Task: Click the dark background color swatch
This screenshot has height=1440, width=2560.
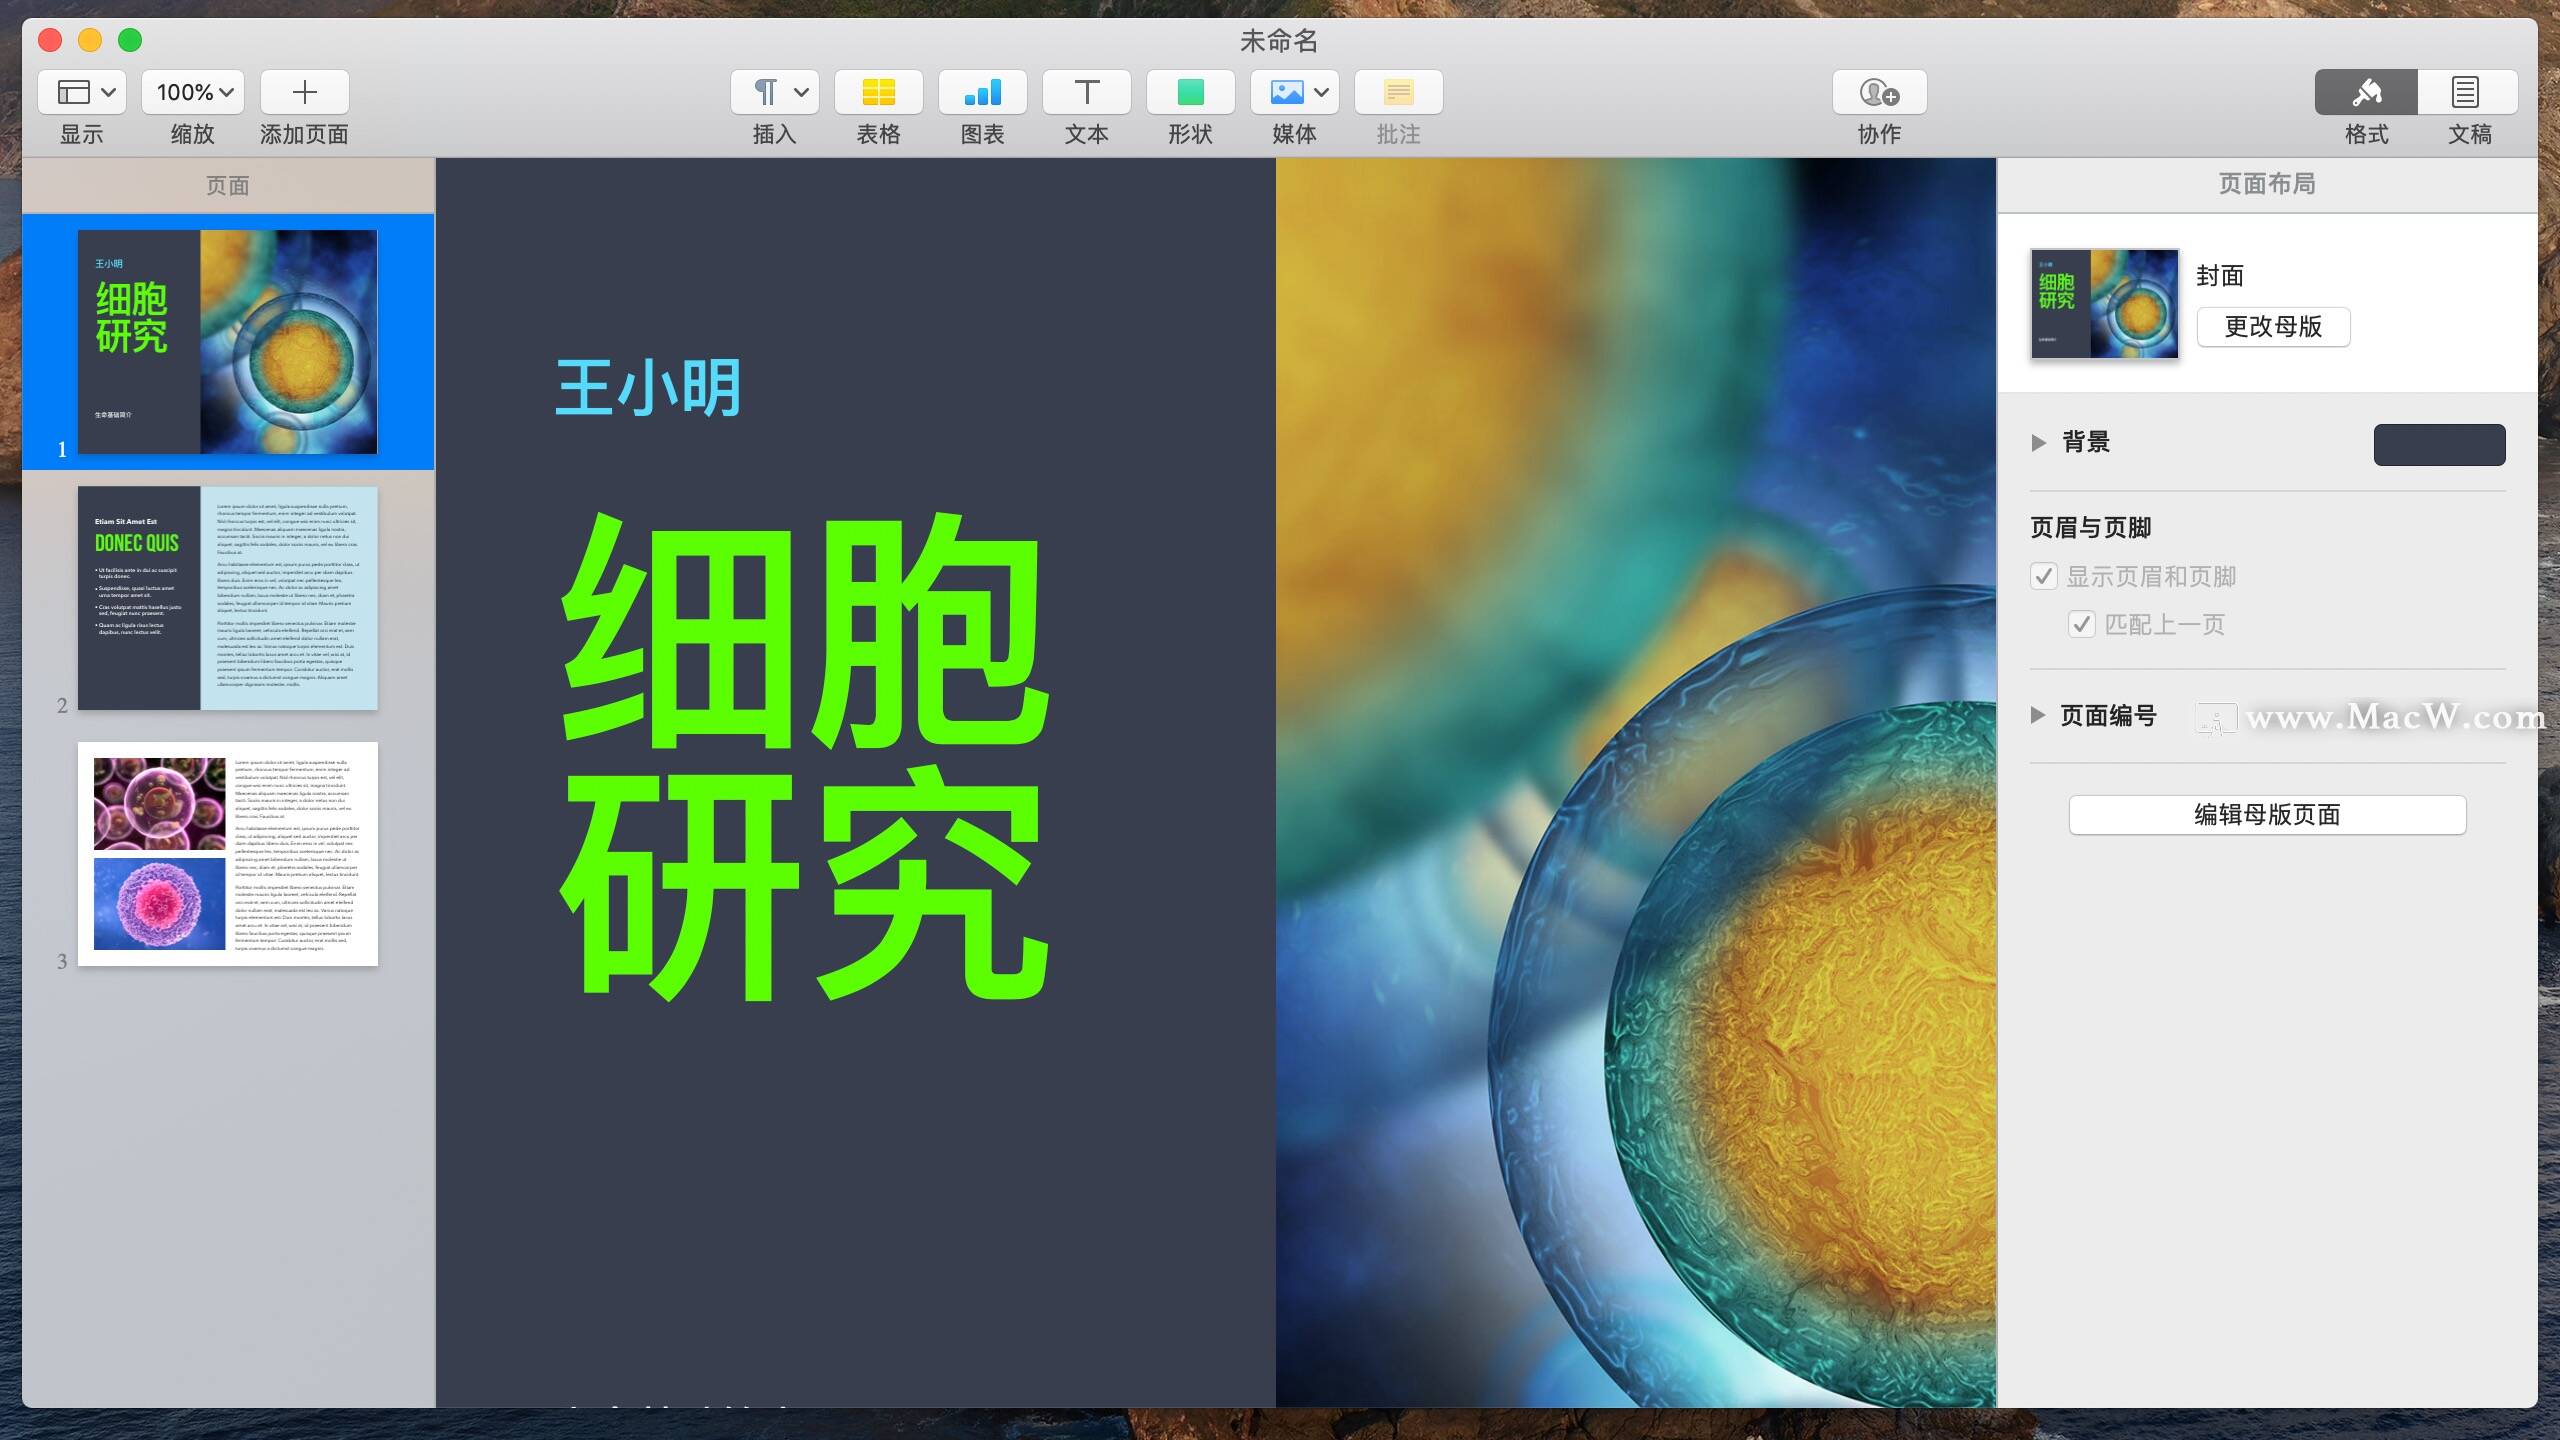Action: click(x=2439, y=444)
